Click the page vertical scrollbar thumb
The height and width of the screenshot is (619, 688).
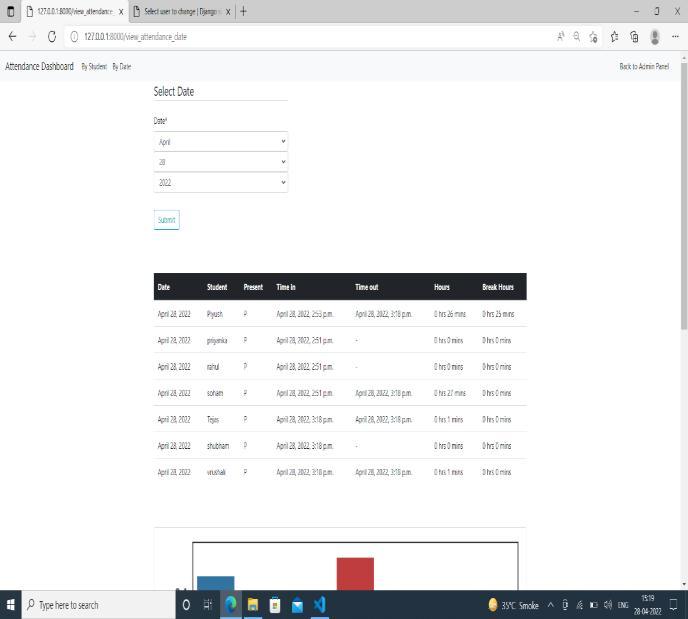pyautogui.click(x=684, y=195)
